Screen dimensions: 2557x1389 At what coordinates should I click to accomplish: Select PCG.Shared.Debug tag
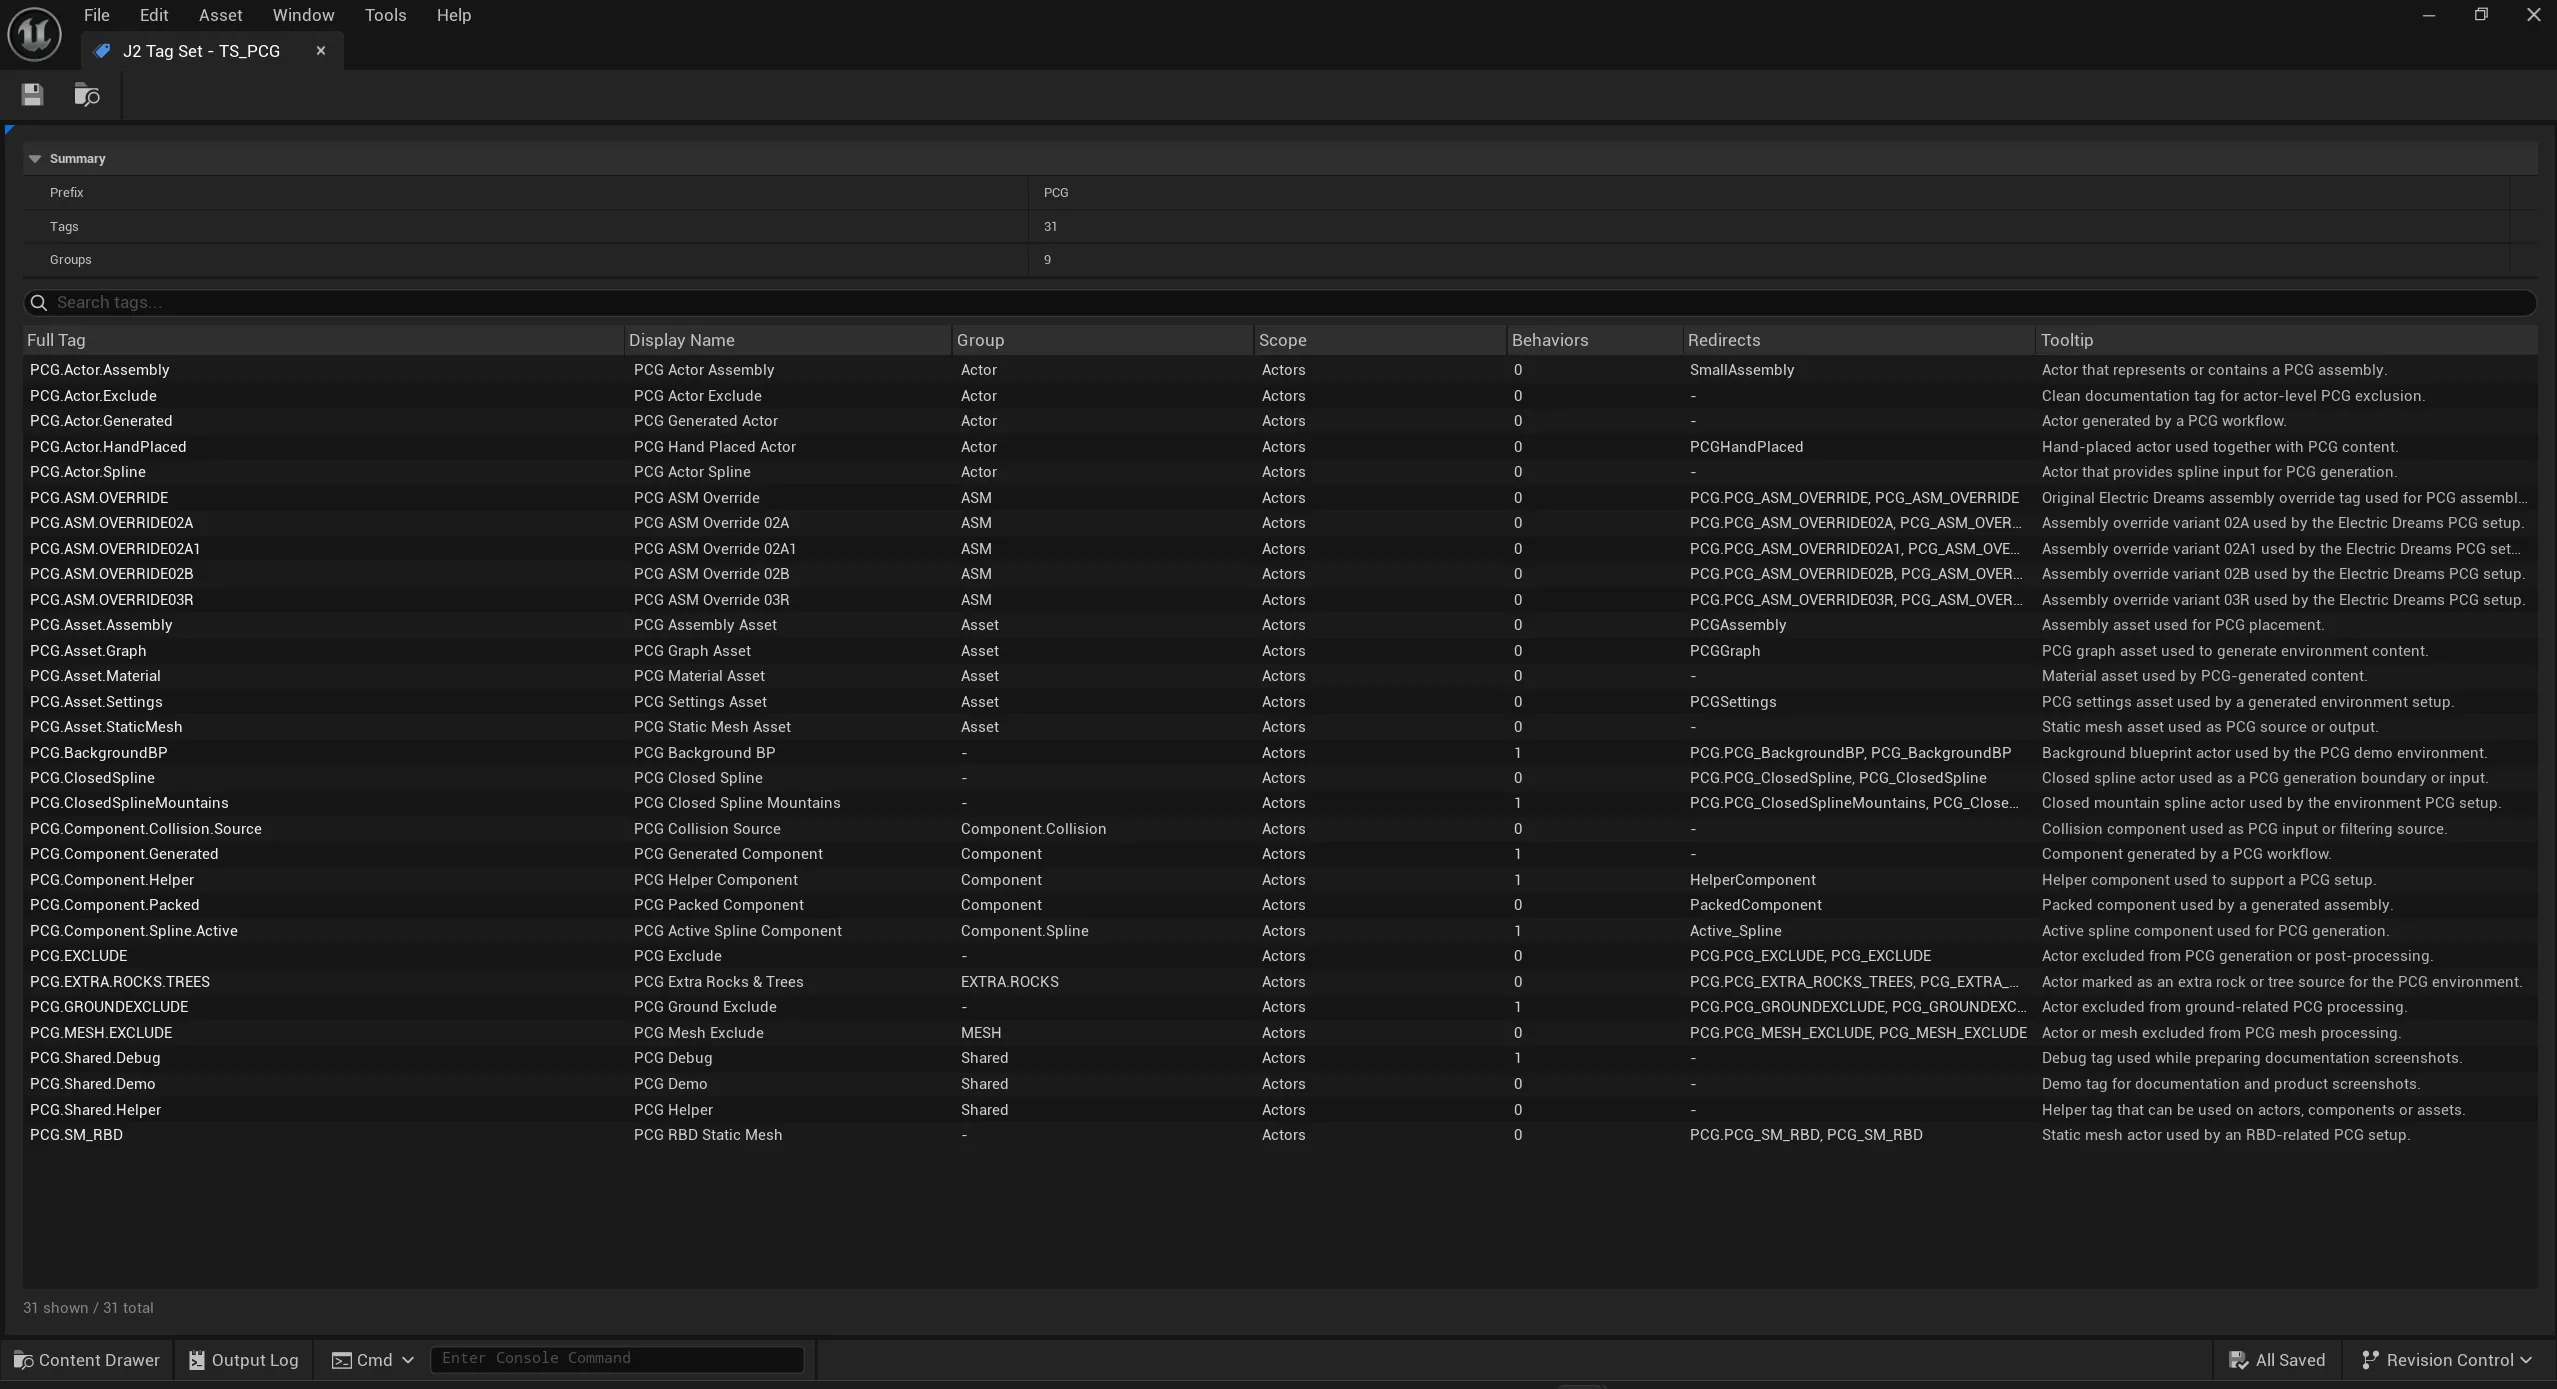(x=95, y=1058)
